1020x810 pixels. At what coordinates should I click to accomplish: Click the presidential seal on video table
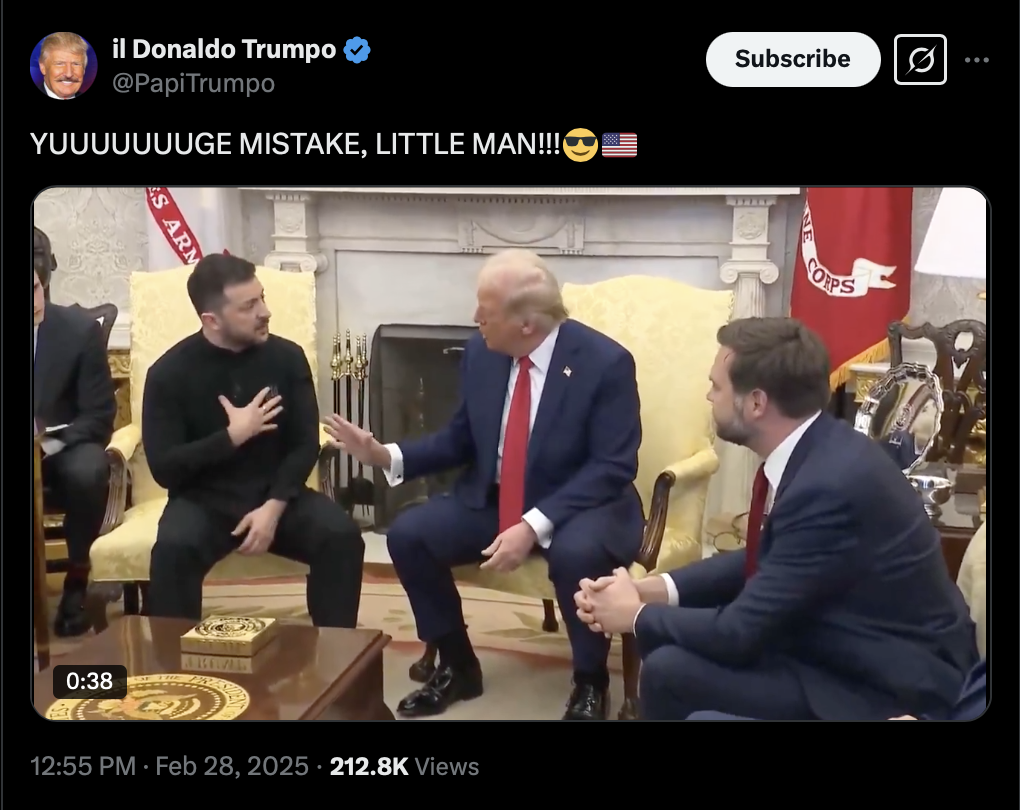point(150,697)
